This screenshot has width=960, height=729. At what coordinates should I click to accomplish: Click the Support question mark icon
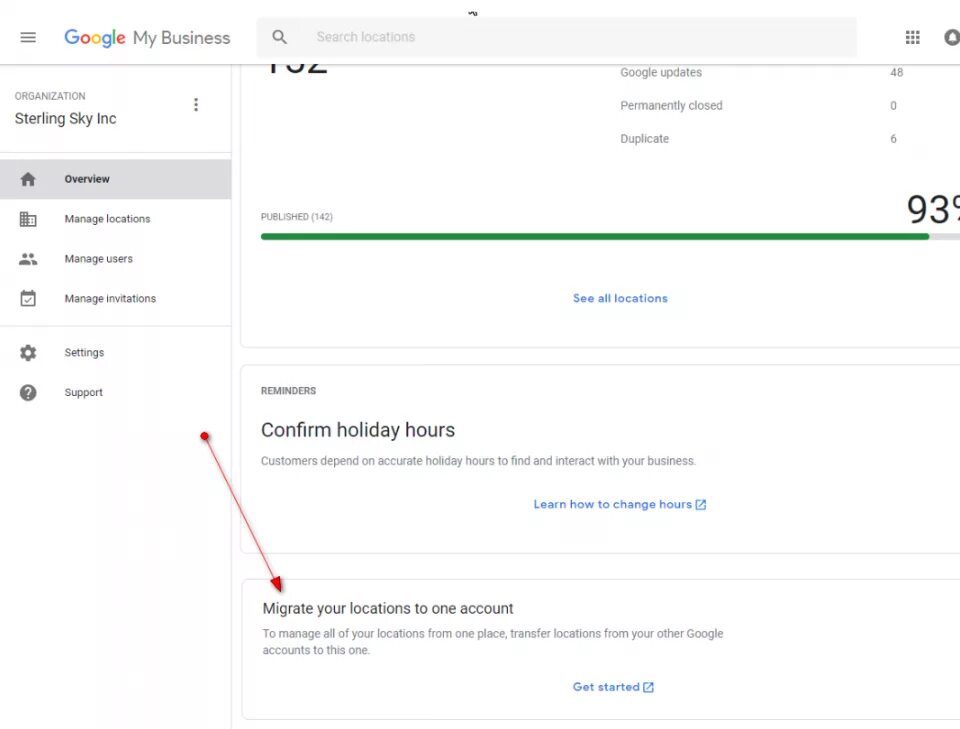click(28, 392)
